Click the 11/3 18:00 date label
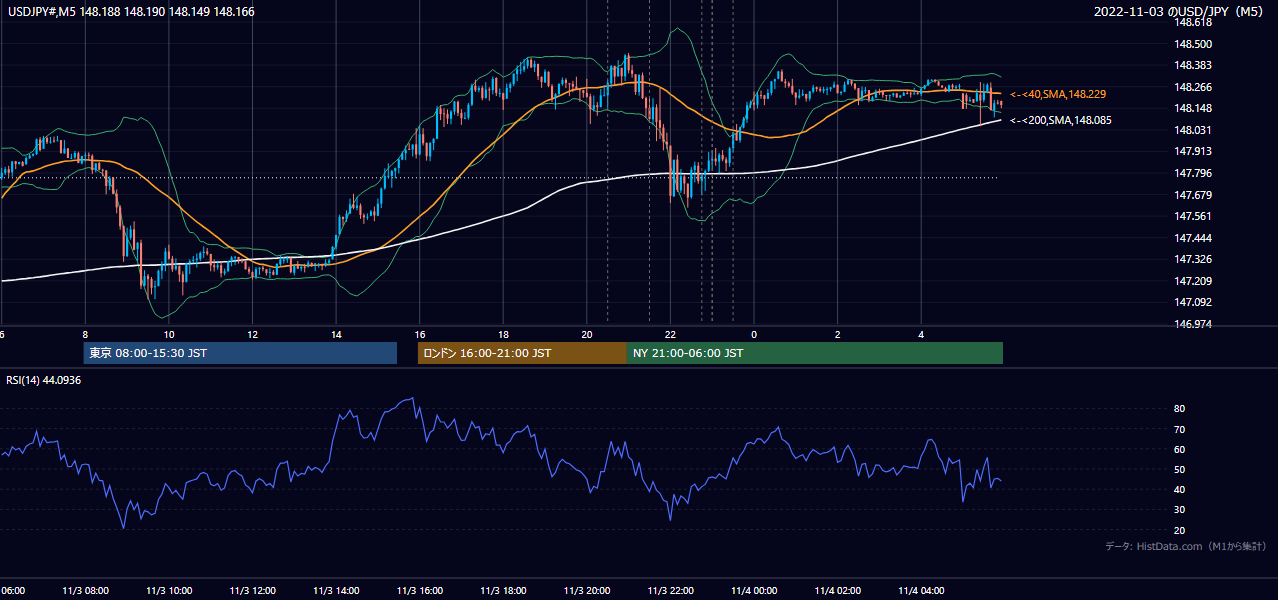The height and width of the screenshot is (600, 1278). pos(503,591)
